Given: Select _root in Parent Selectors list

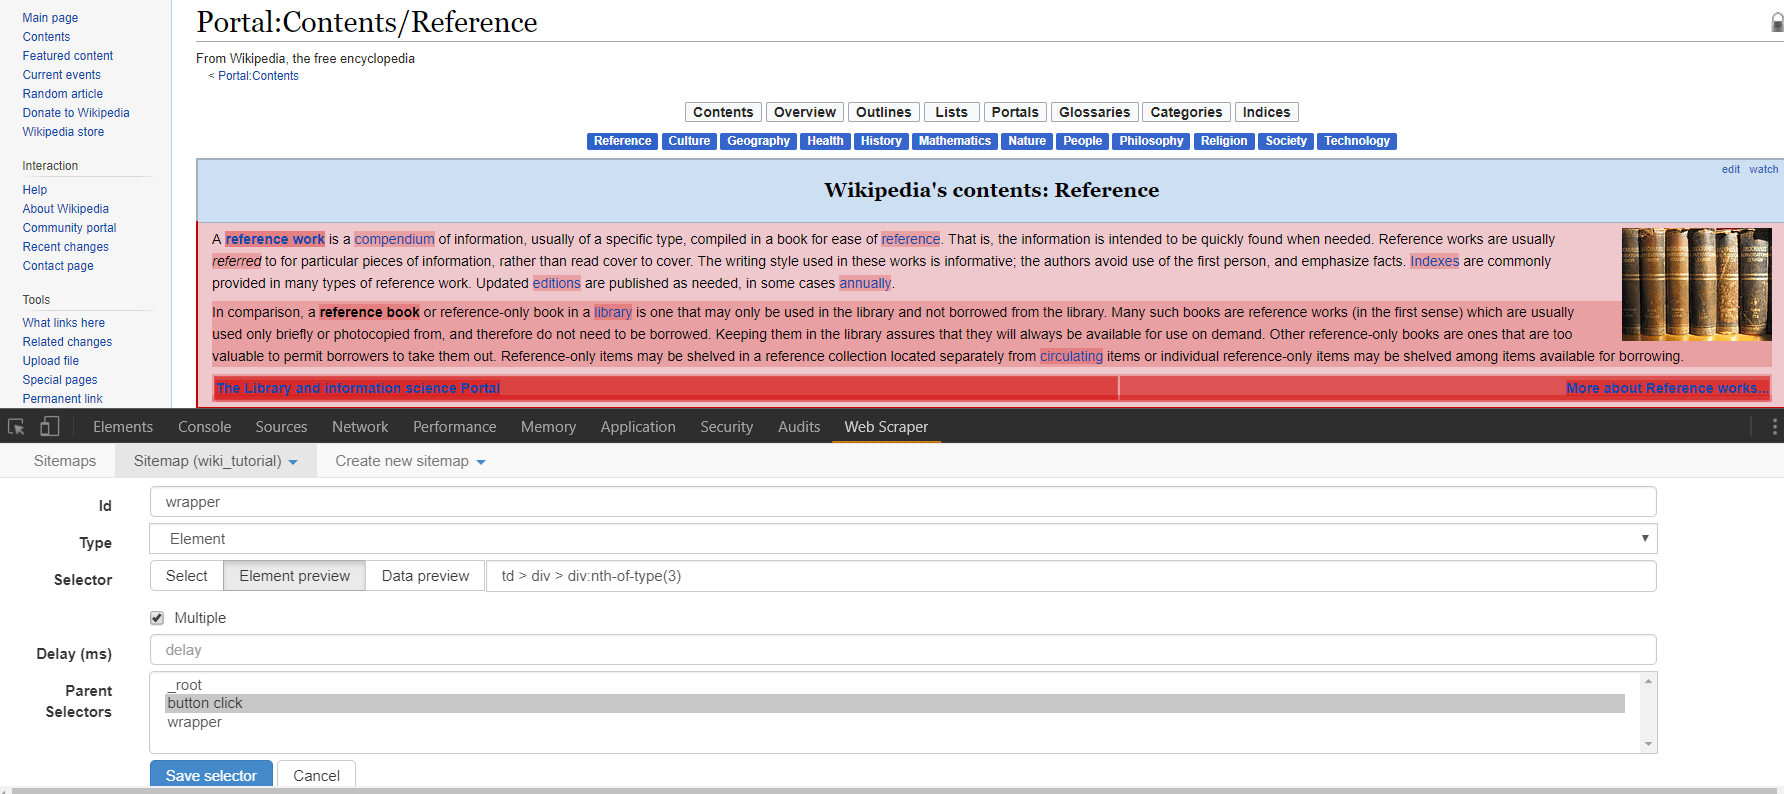Looking at the screenshot, I should (x=895, y=685).
